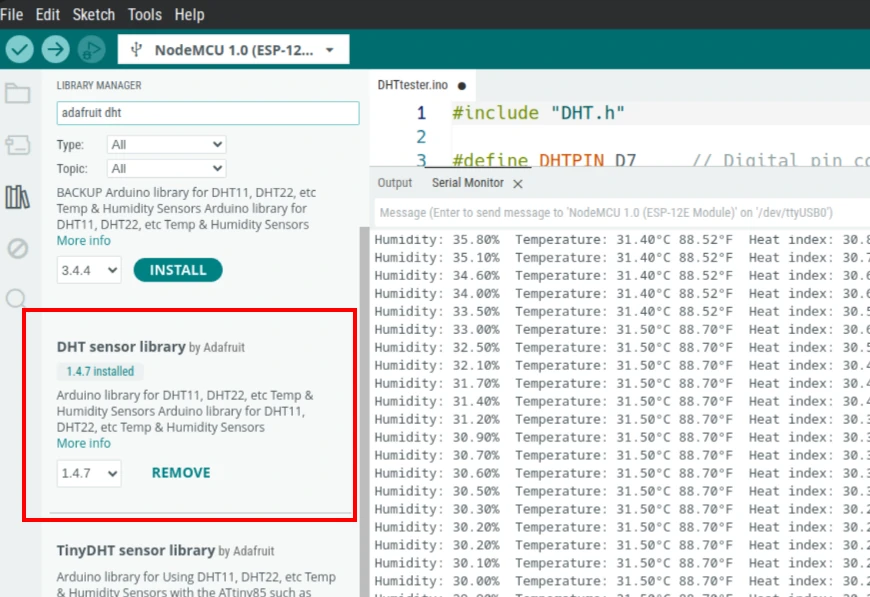870x597 pixels.
Task: Click the USB icon in board selector
Action: pyautogui.click(x=136, y=50)
